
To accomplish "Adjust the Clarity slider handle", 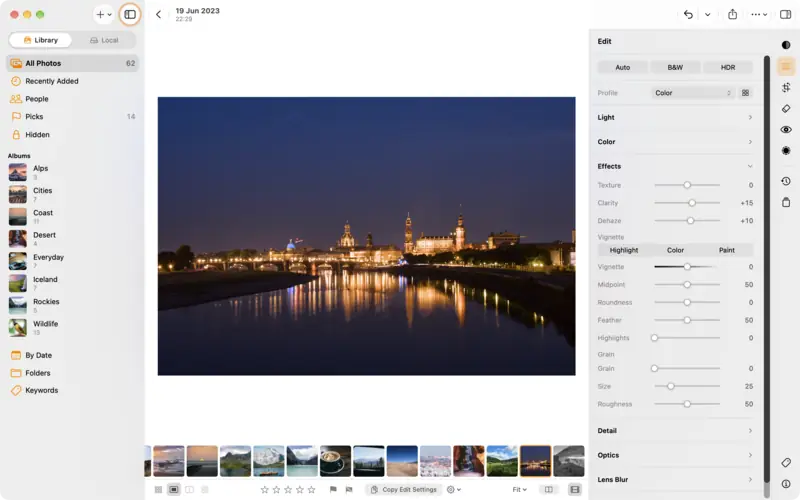I will pos(692,203).
